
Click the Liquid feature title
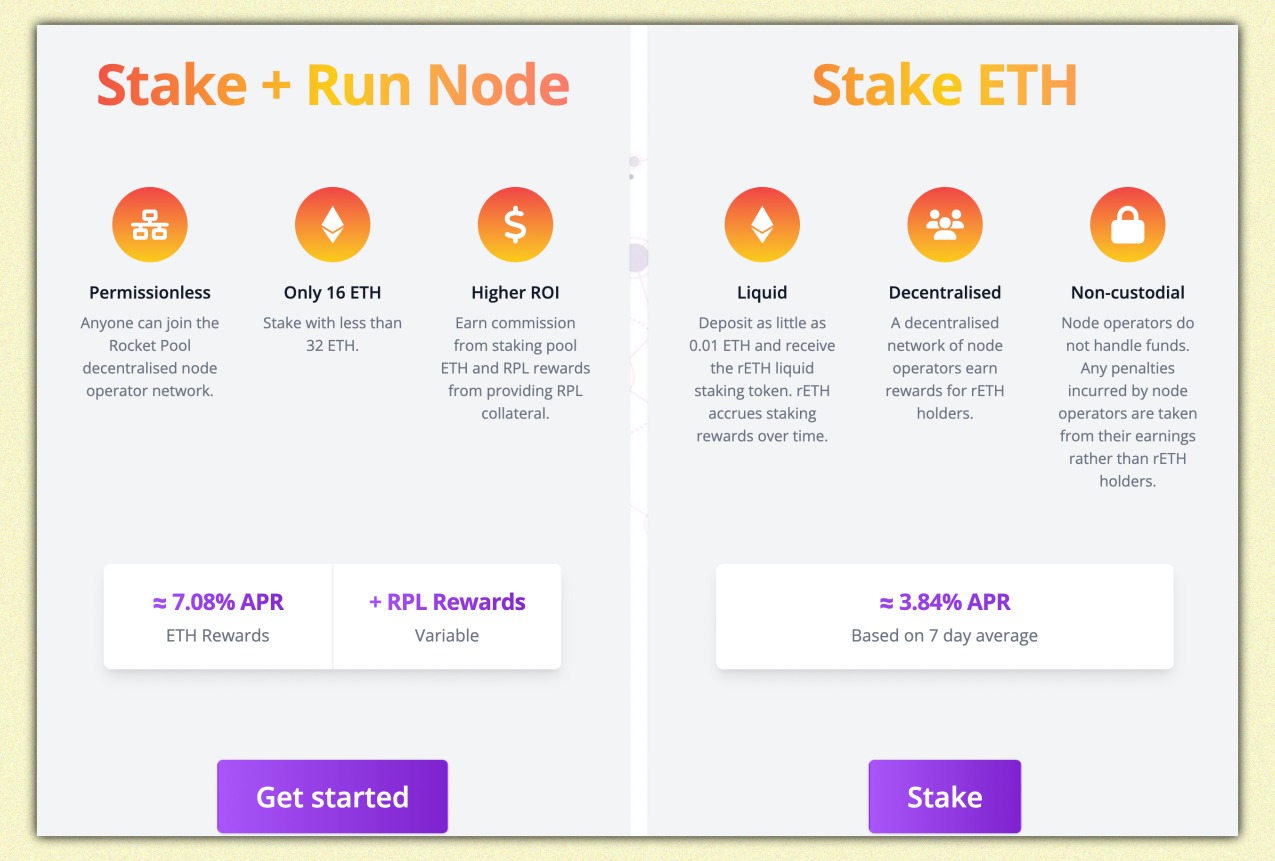(x=762, y=293)
